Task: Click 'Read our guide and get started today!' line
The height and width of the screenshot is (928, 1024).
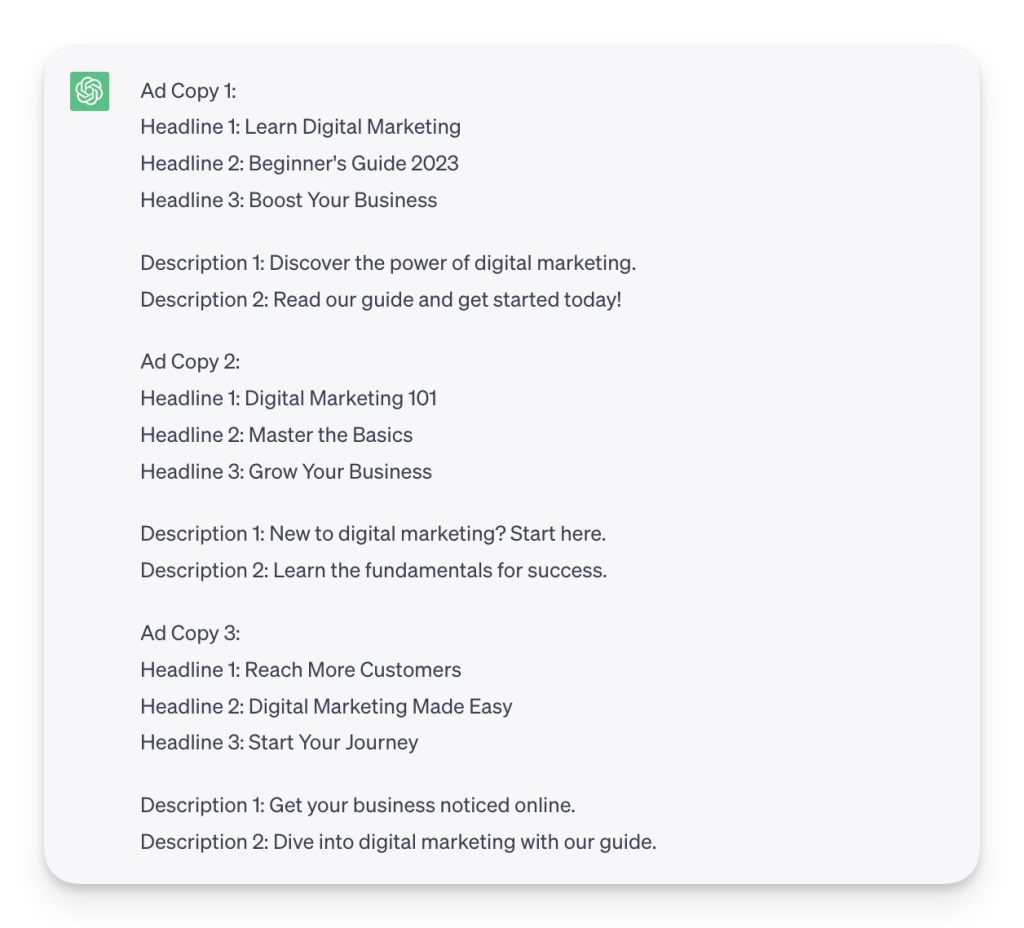Action: (x=380, y=299)
